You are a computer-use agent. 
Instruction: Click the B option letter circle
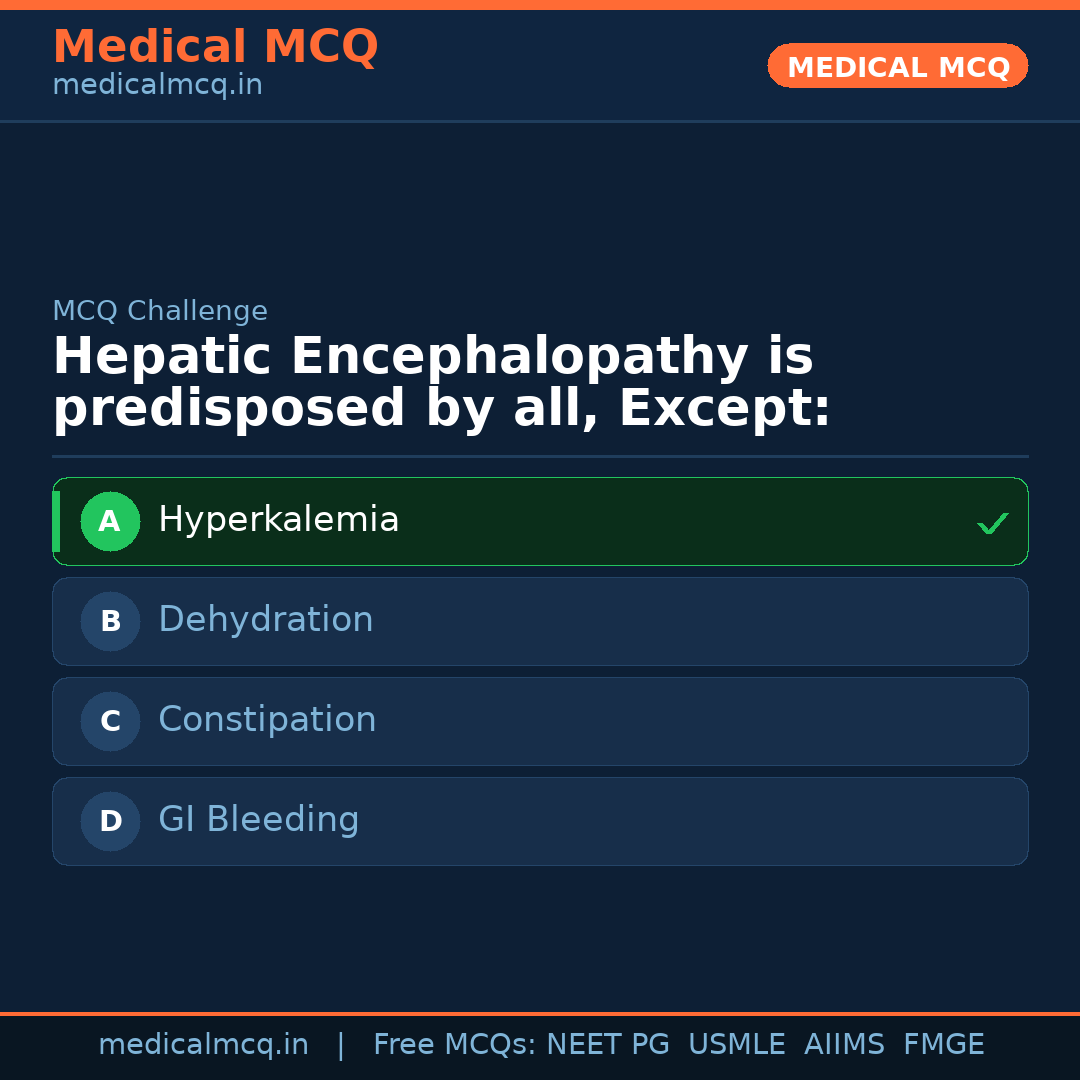point(110,621)
